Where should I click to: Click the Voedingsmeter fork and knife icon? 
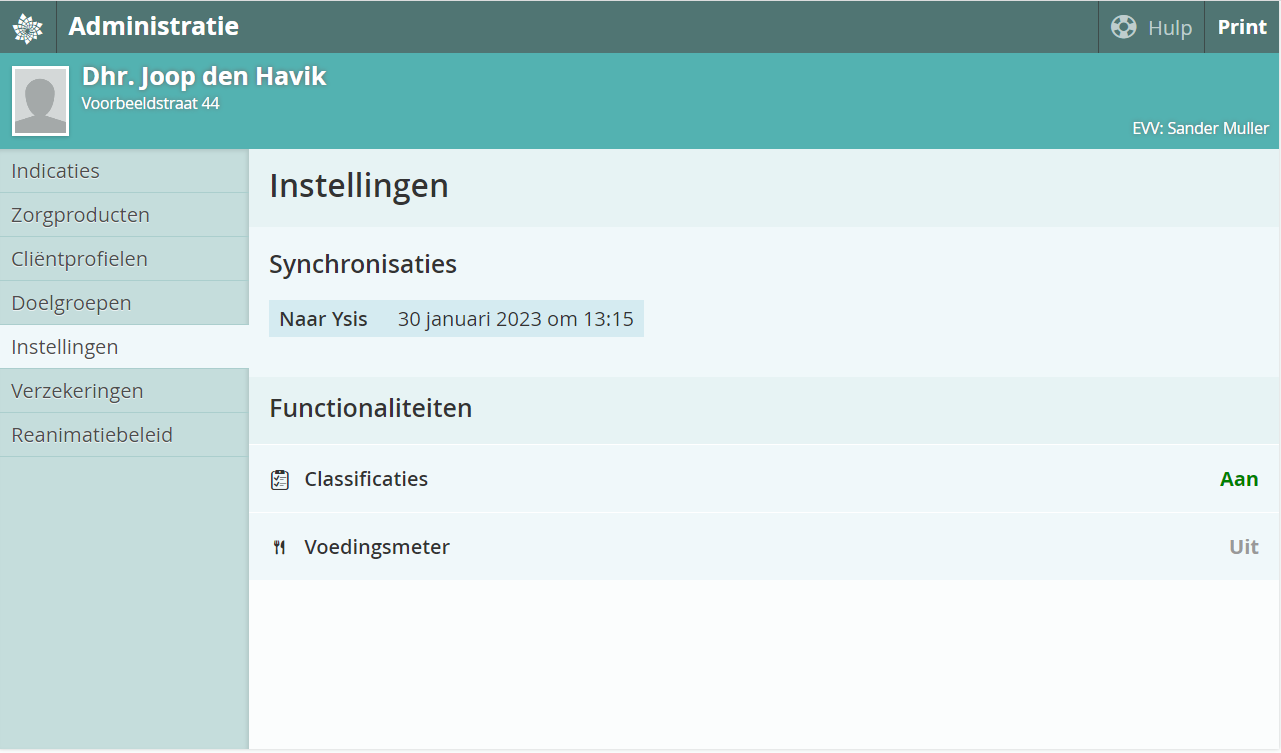point(280,548)
